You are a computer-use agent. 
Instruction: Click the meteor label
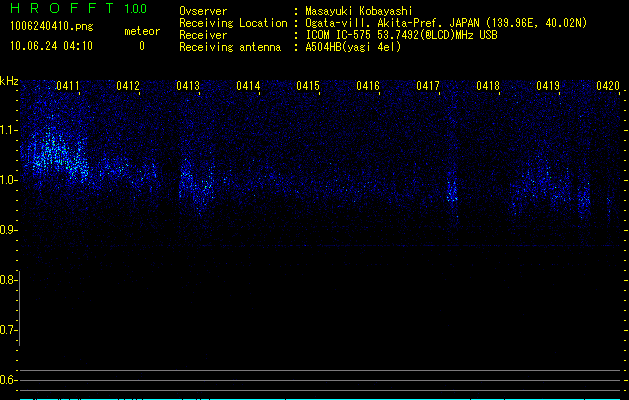pos(142,31)
